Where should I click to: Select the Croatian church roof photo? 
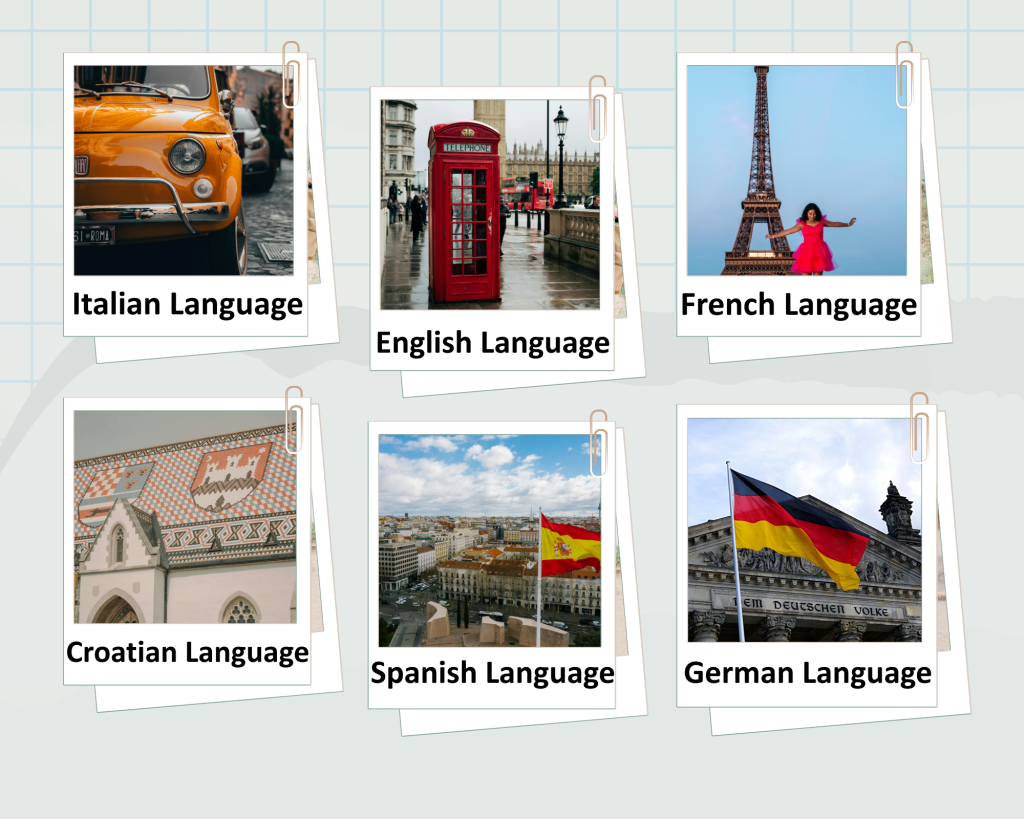(x=185, y=517)
